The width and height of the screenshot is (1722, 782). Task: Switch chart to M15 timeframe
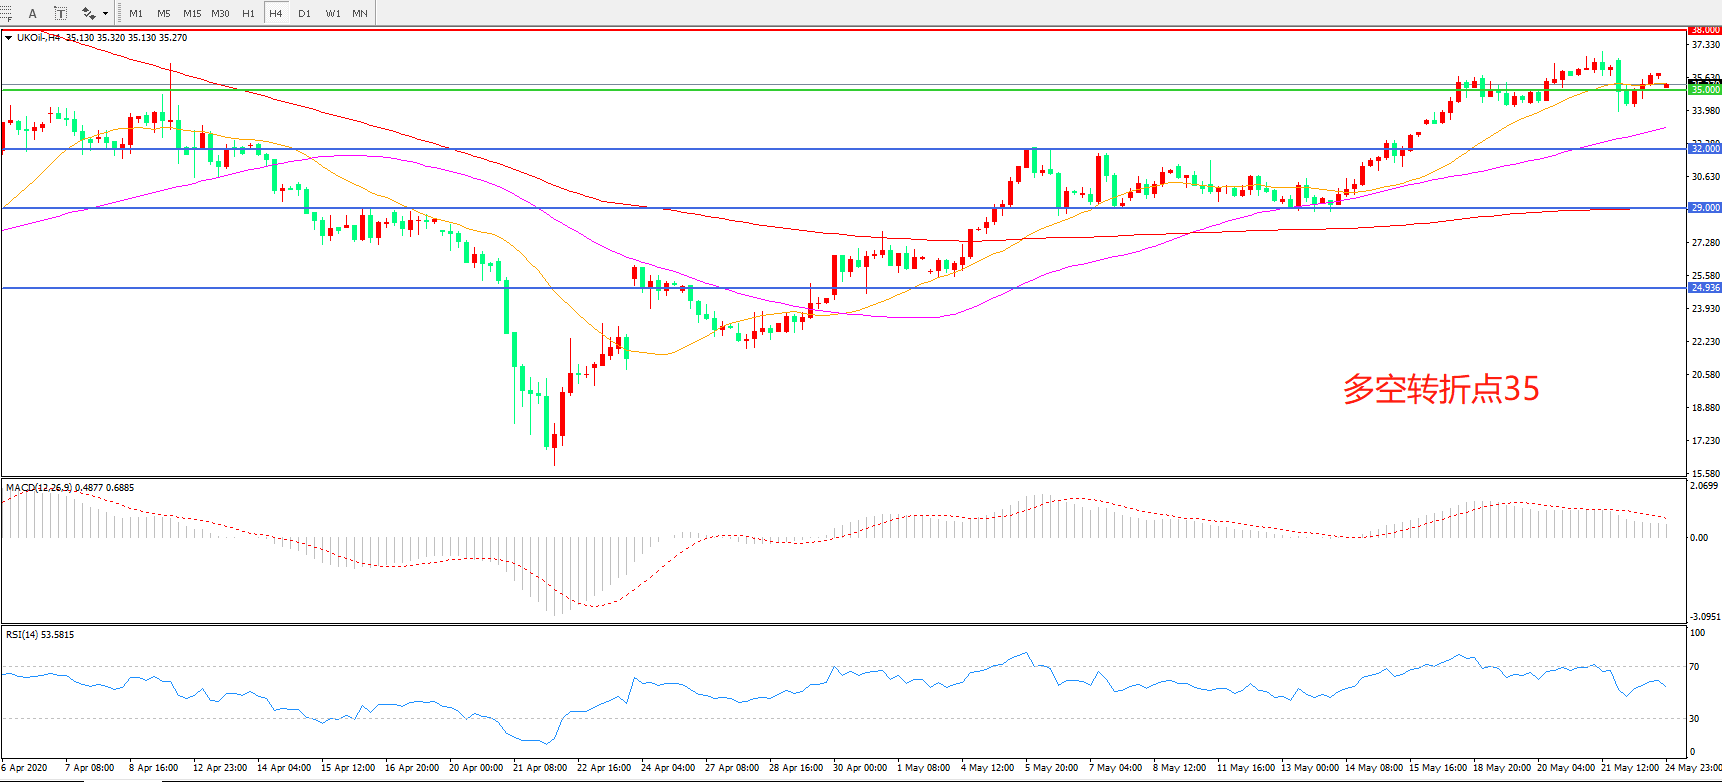point(192,13)
